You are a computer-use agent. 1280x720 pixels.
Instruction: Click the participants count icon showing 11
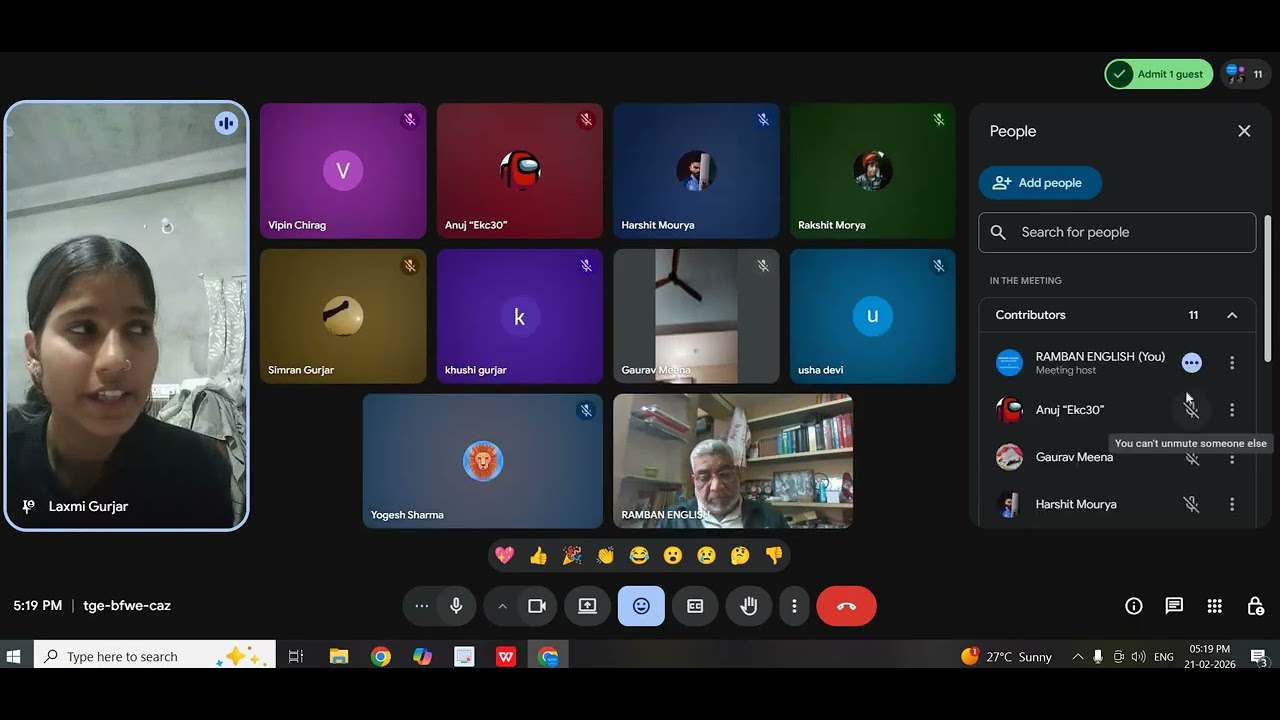[x=1245, y=74]
